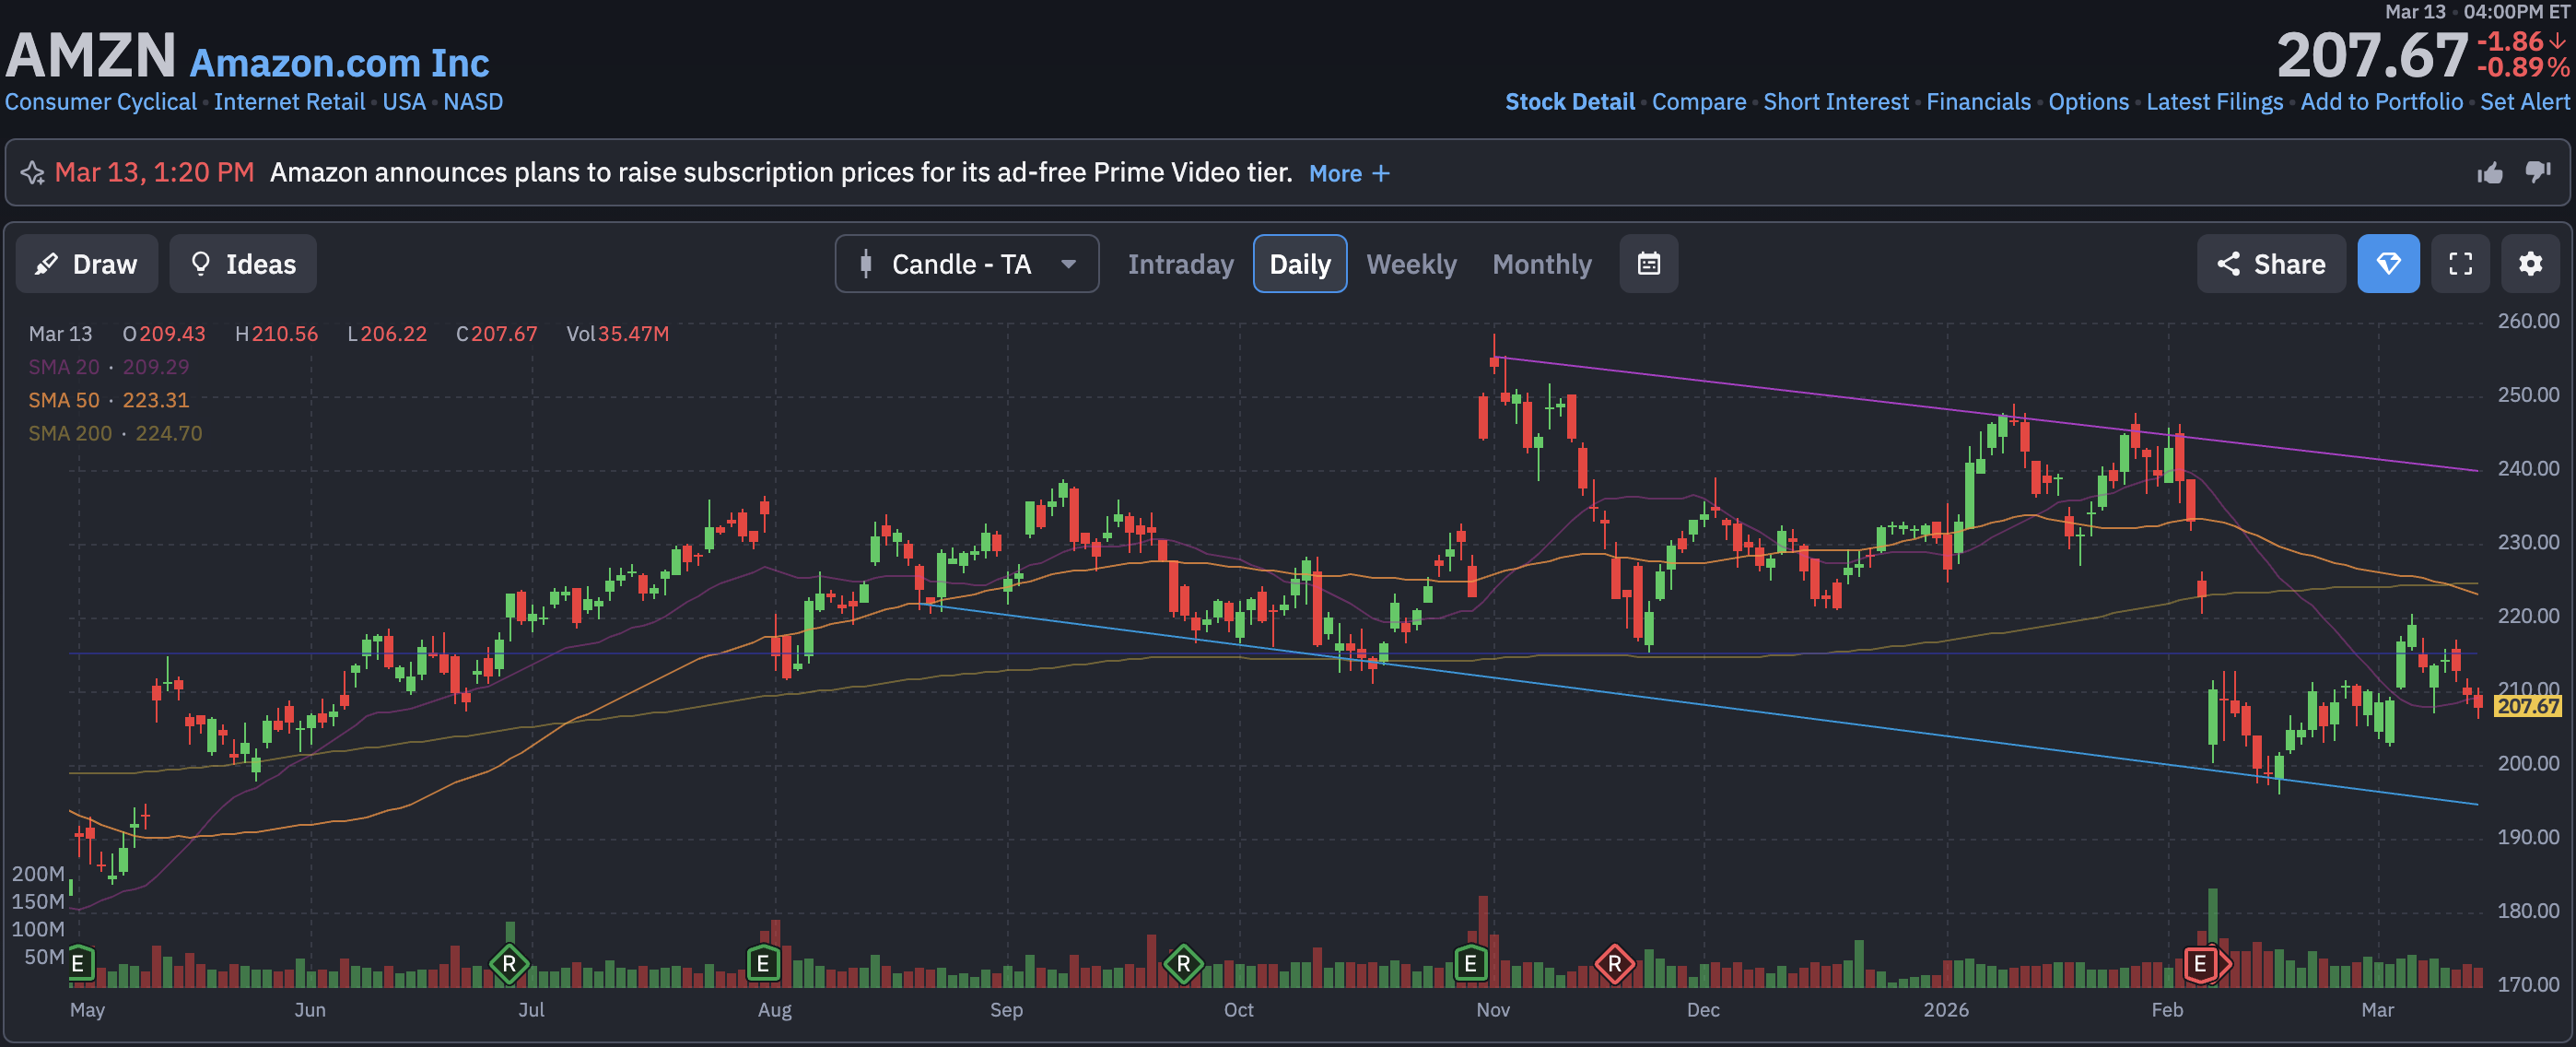Switch chart to Weekly timeframe

[x=1411, y=264]
